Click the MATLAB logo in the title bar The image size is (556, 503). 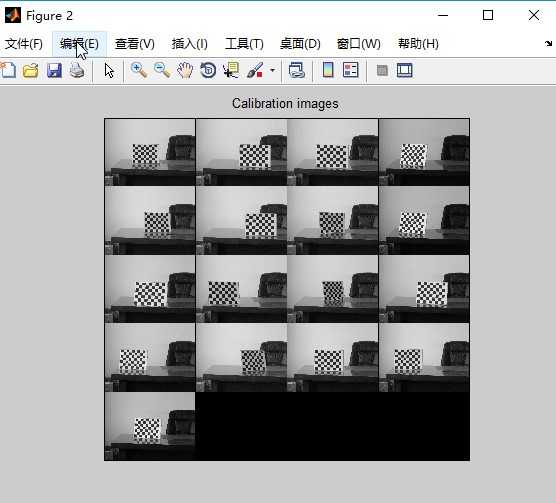13,15
